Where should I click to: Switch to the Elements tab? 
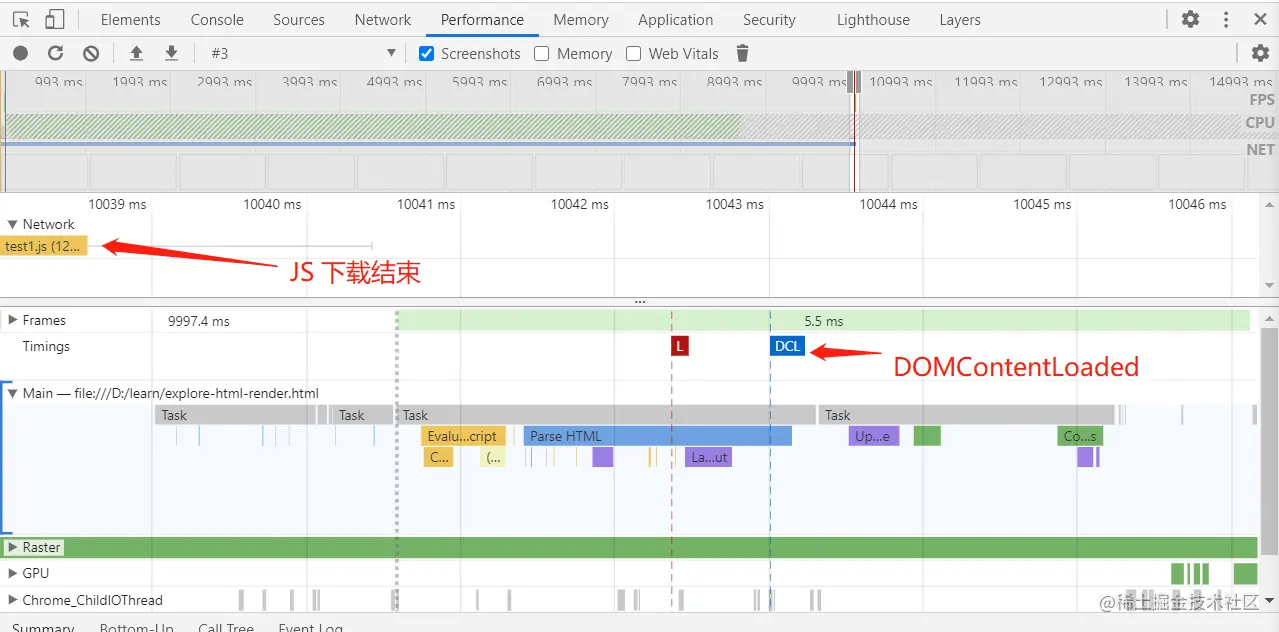click(x=130, y=19)
